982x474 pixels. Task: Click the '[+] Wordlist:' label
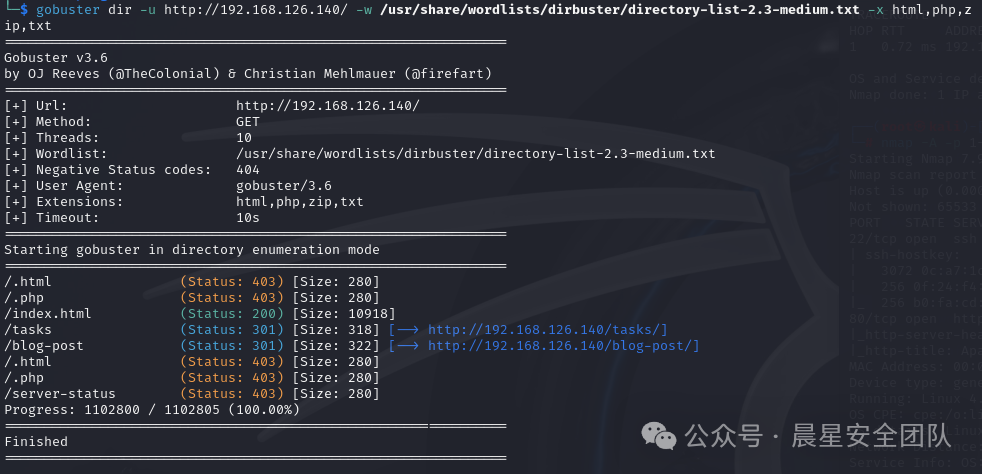[56, 154]
